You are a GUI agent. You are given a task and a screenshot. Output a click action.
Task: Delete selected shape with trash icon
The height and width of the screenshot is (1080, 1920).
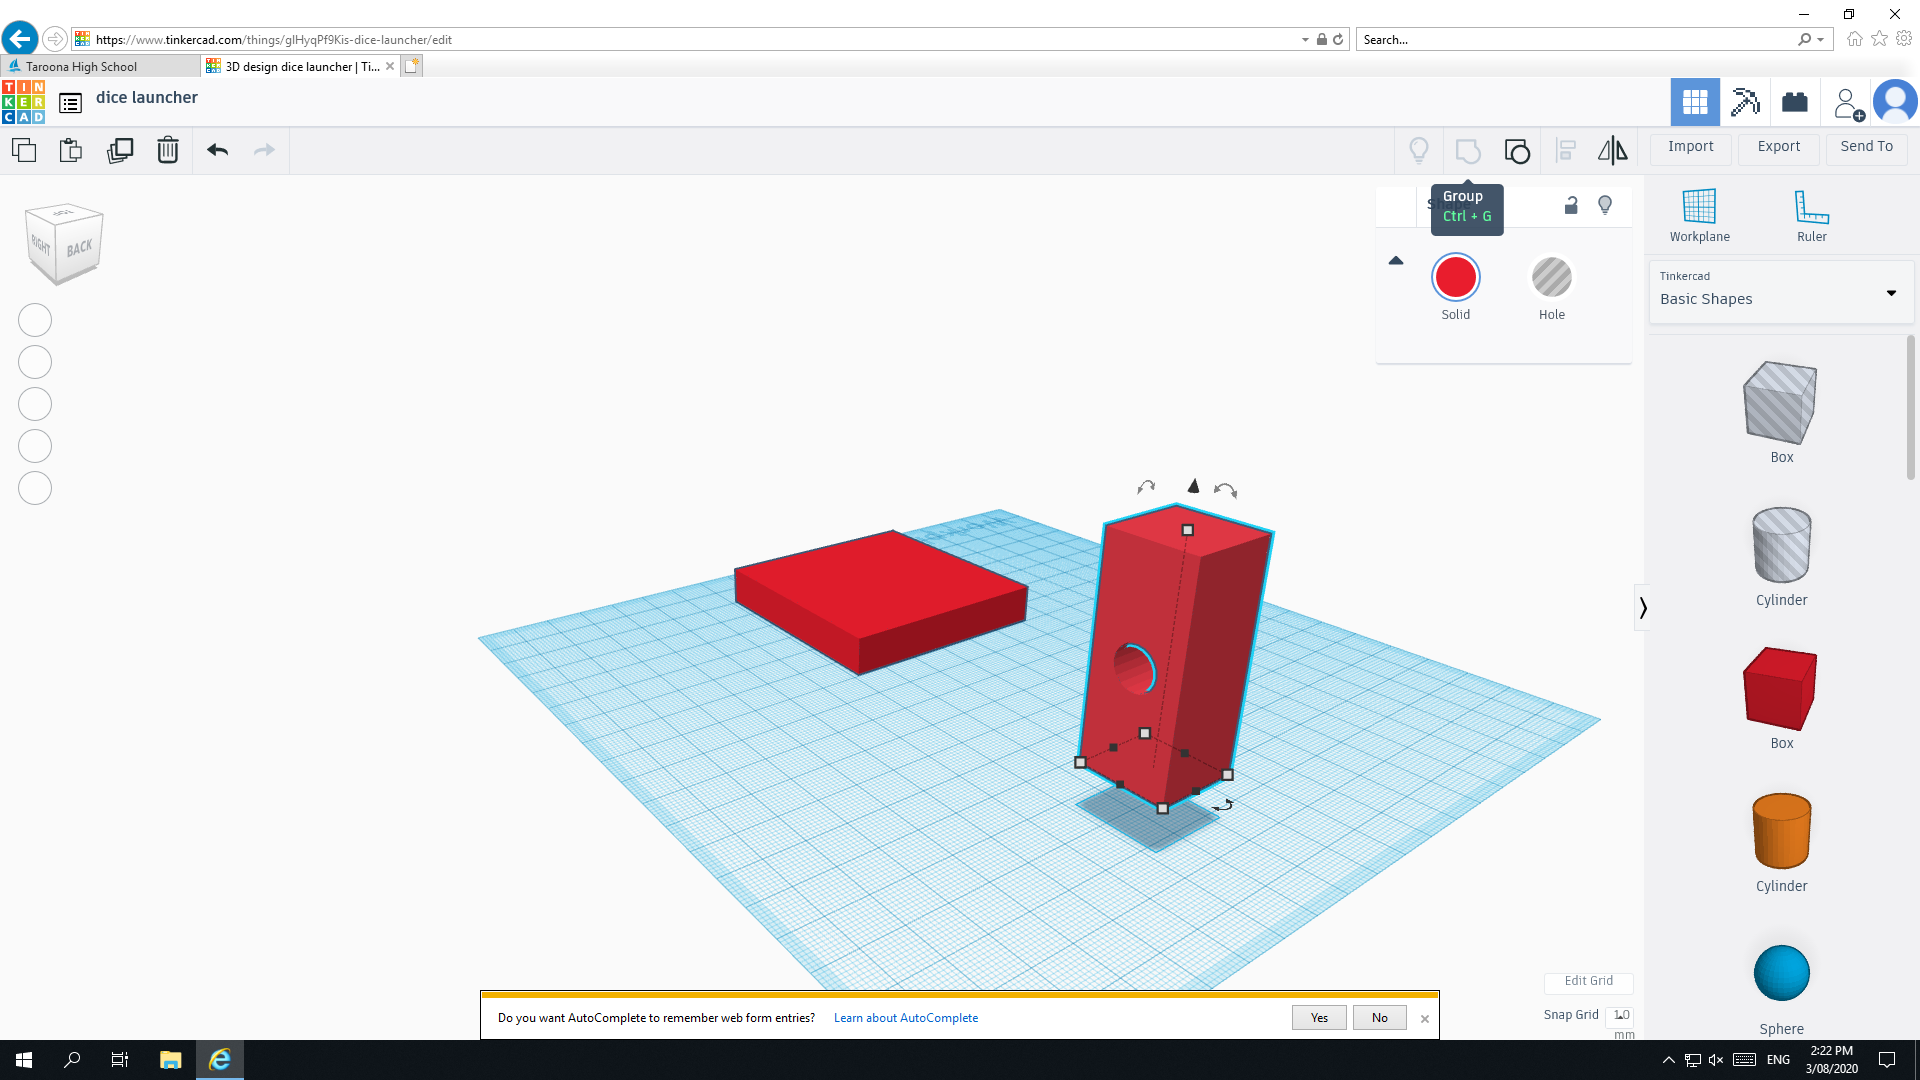click(x=168, y=150)
